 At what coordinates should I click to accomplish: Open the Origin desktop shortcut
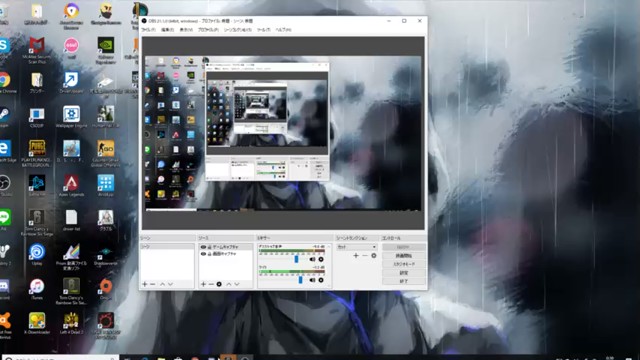coord(106,289)
